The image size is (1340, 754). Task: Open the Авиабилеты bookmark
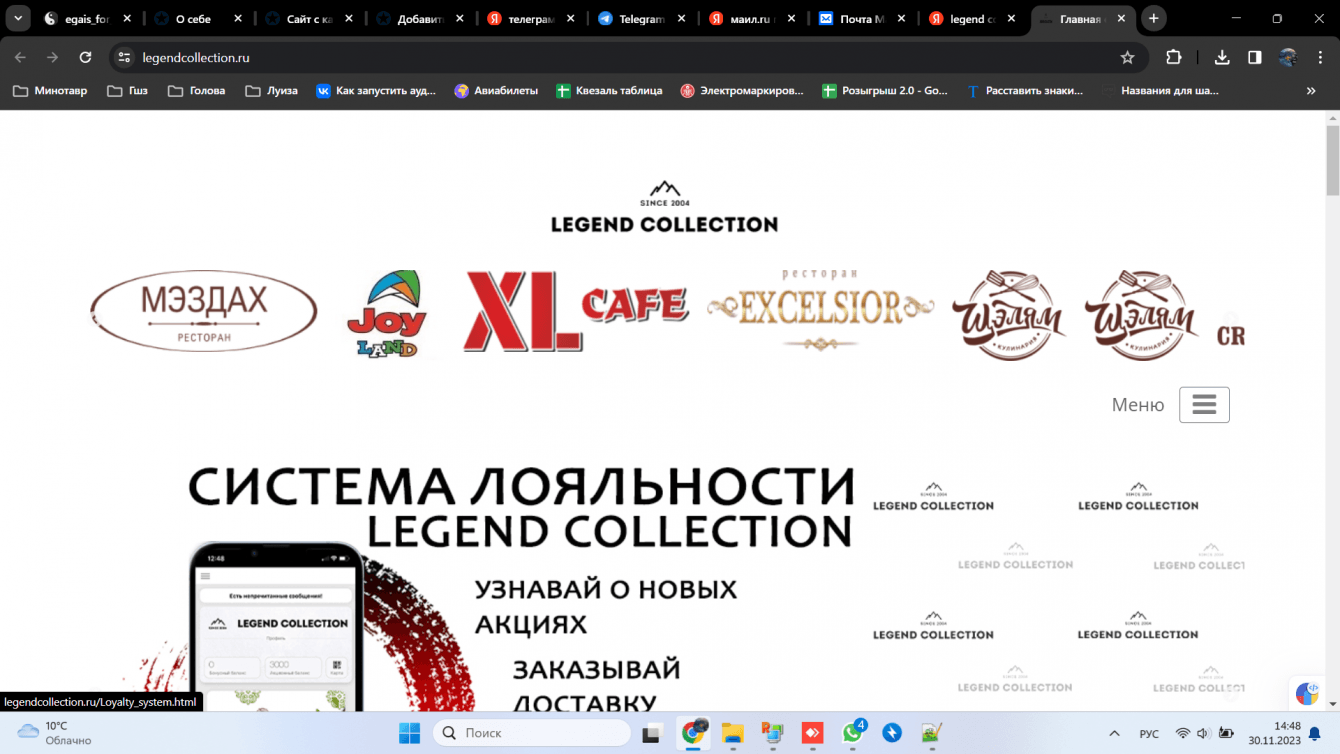(496, 90)
